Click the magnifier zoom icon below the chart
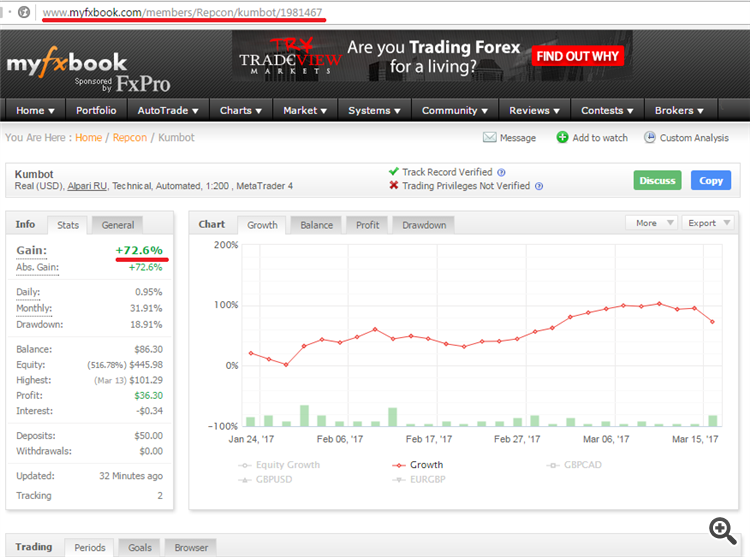 pyautogui.click(x=722, y=530)
